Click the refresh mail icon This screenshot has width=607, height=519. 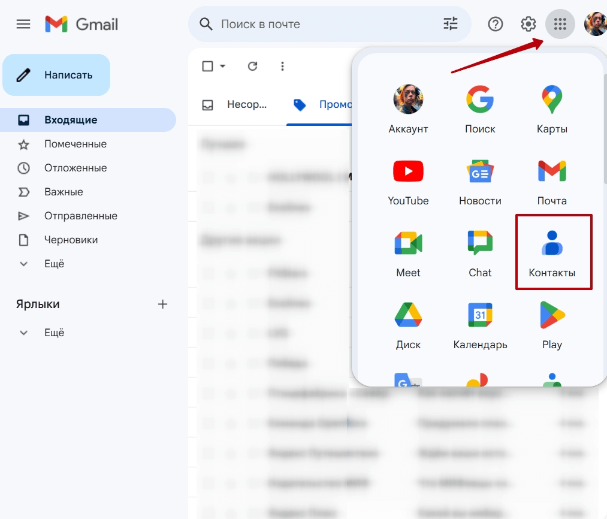click(252, 66)
